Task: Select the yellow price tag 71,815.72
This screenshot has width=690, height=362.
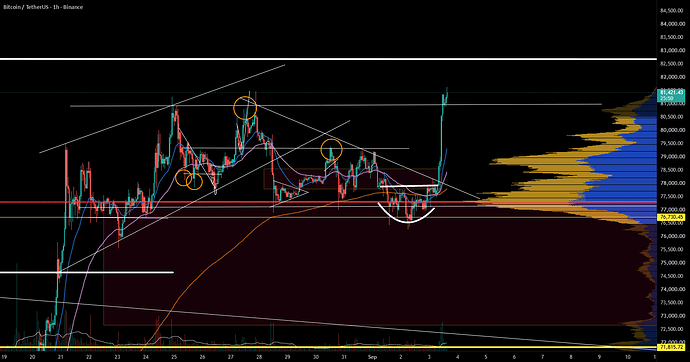Action: point(671,347)
